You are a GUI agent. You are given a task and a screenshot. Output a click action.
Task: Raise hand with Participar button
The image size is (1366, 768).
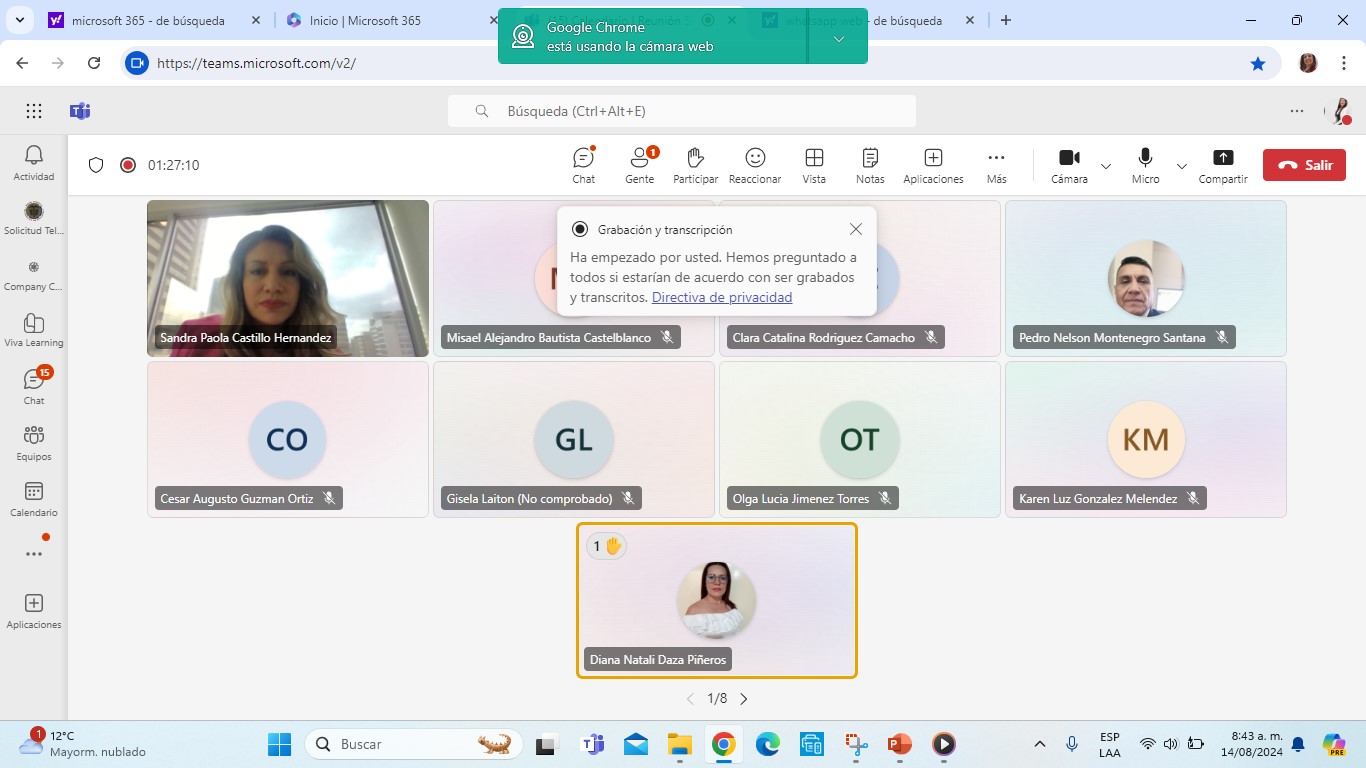[695, 165]
